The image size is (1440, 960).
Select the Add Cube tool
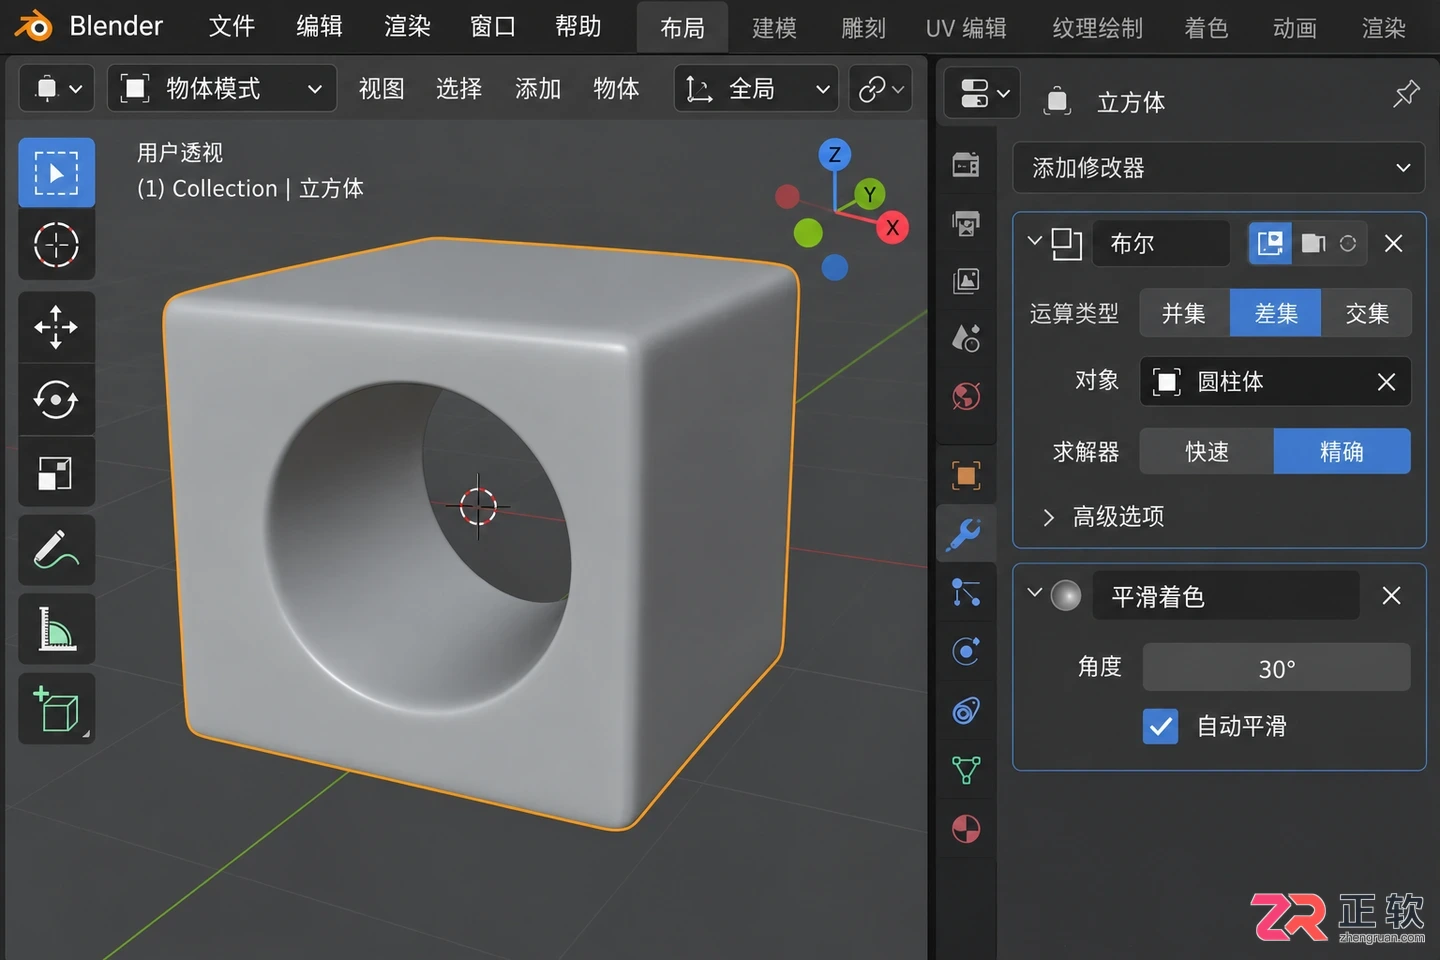(57, 708)
